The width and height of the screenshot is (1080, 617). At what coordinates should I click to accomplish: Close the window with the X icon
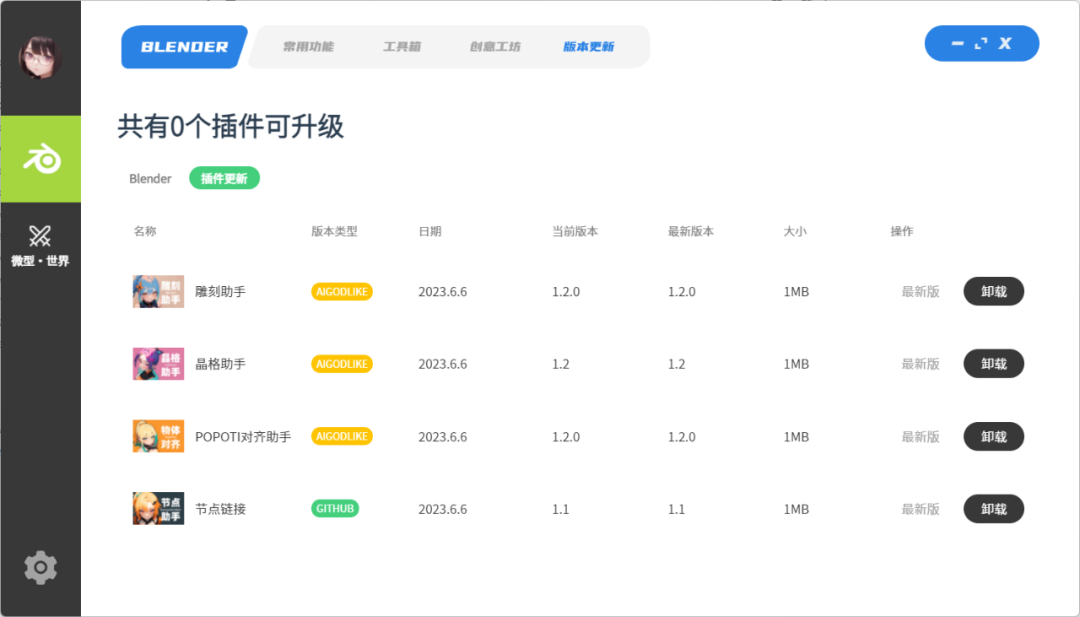click(1005, 43)
